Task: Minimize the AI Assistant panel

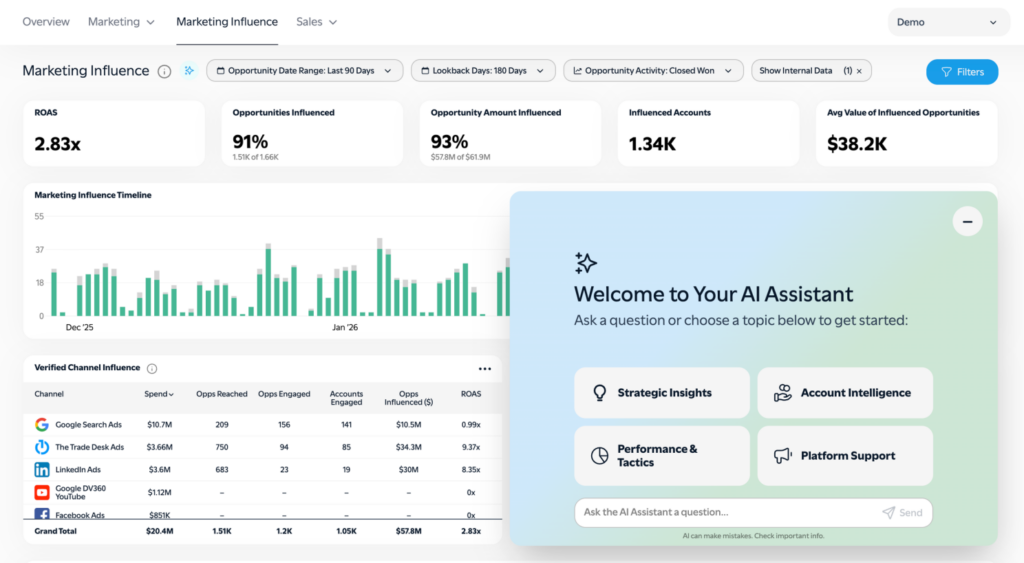Action: point(967,221)
